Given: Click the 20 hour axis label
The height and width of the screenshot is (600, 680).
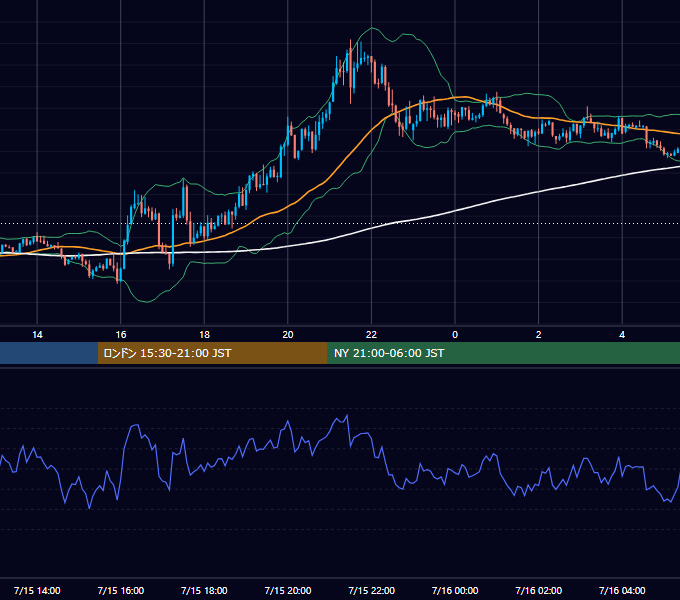Looking at the screenshot, I should [288, 335].
